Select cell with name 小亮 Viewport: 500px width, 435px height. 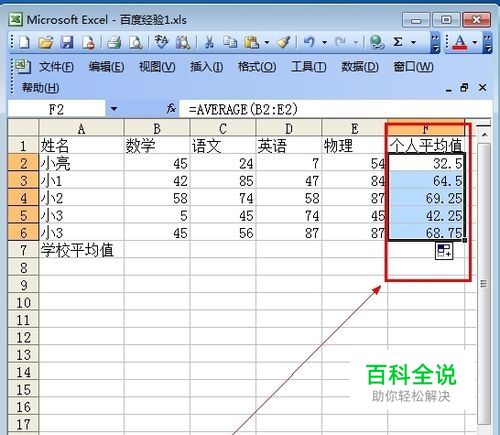click(81, 163)
